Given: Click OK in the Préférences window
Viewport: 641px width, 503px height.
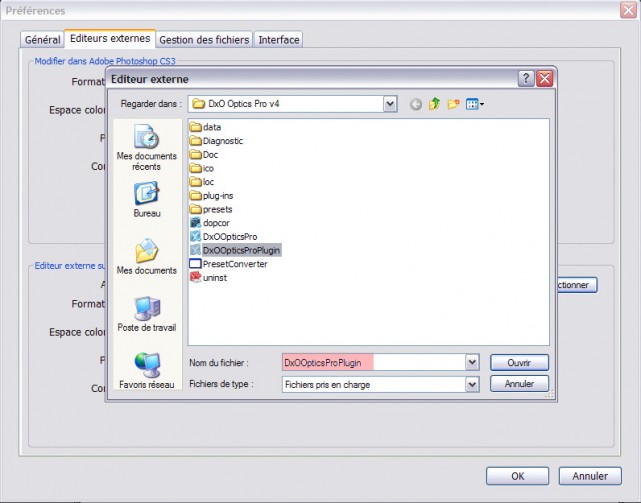Looking at the screenshot, I should pyautogui.click(x=518, y=476).
